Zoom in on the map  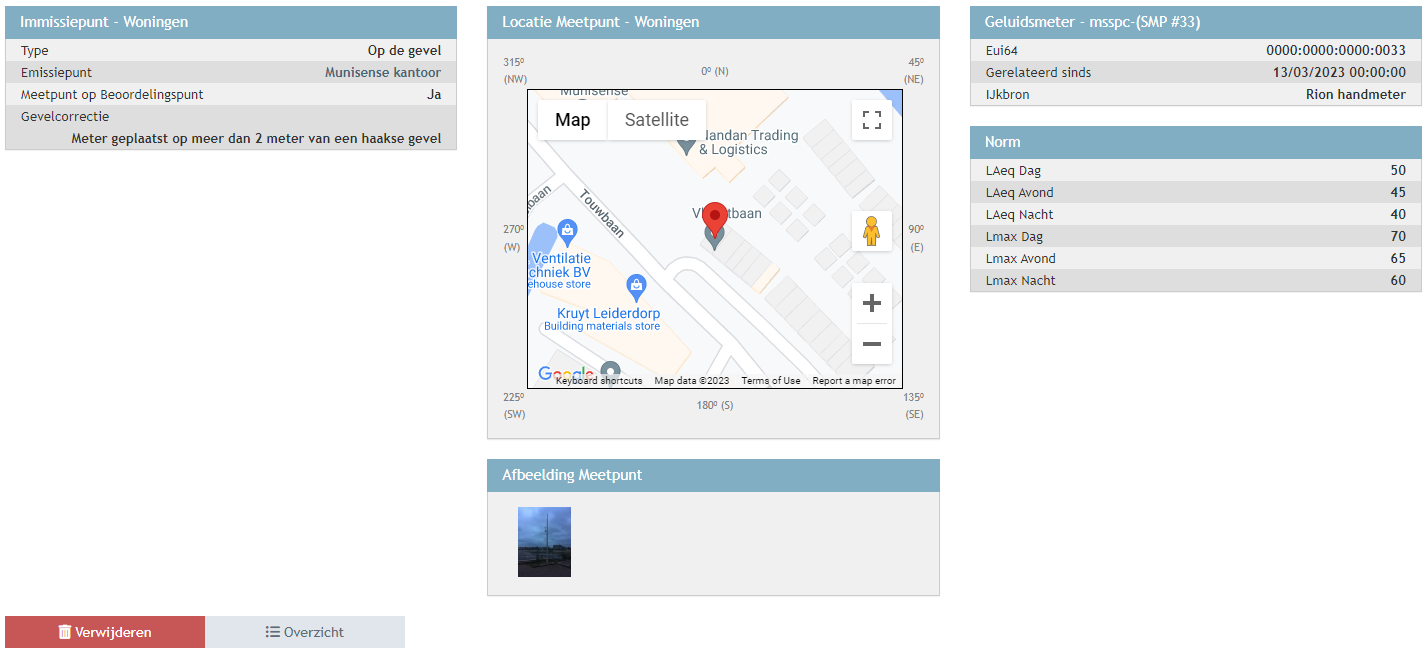[x=871, y=303]
